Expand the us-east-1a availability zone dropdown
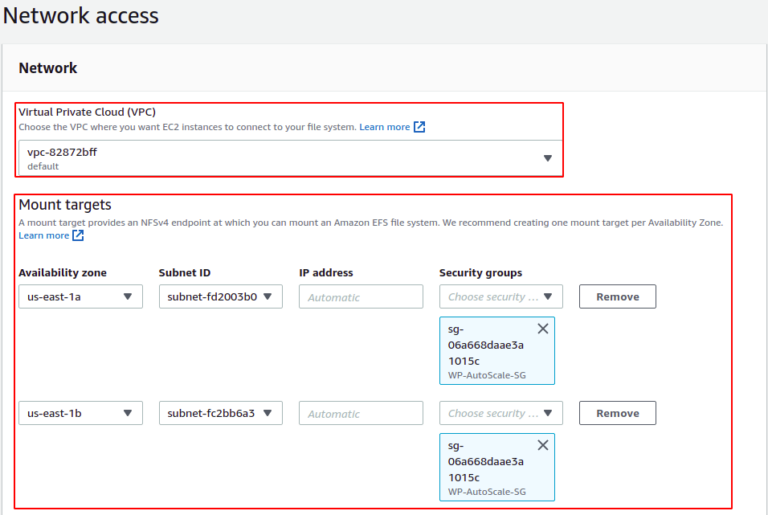The height and width of the screenshot is (515, 768). 80,296
